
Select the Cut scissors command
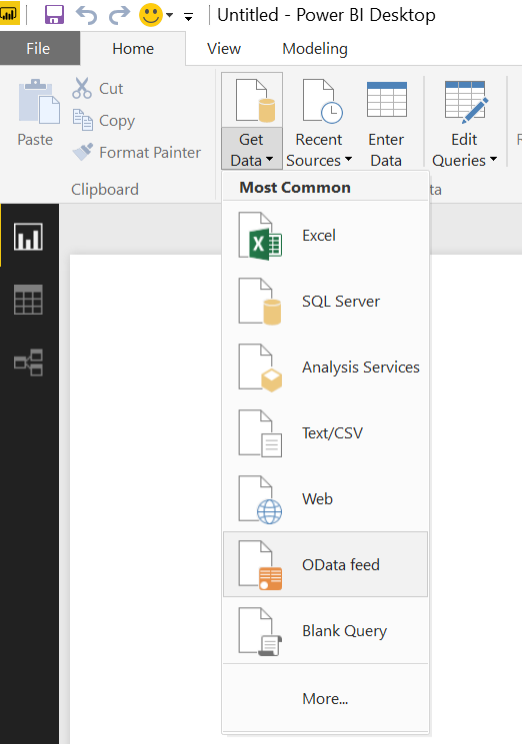(x=98, y=88)
